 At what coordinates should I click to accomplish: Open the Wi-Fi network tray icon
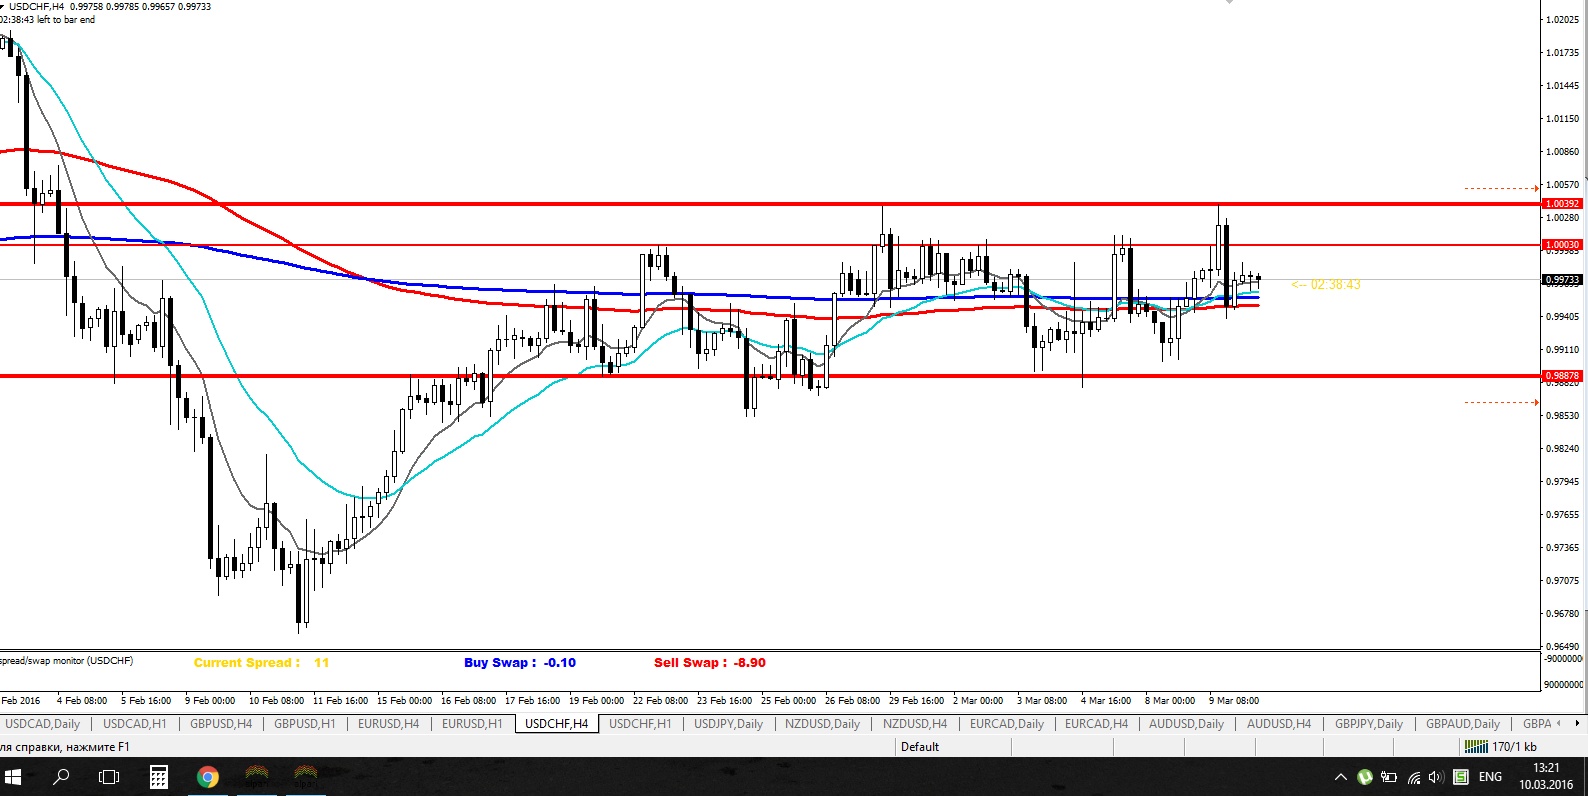pos(1413,777)
